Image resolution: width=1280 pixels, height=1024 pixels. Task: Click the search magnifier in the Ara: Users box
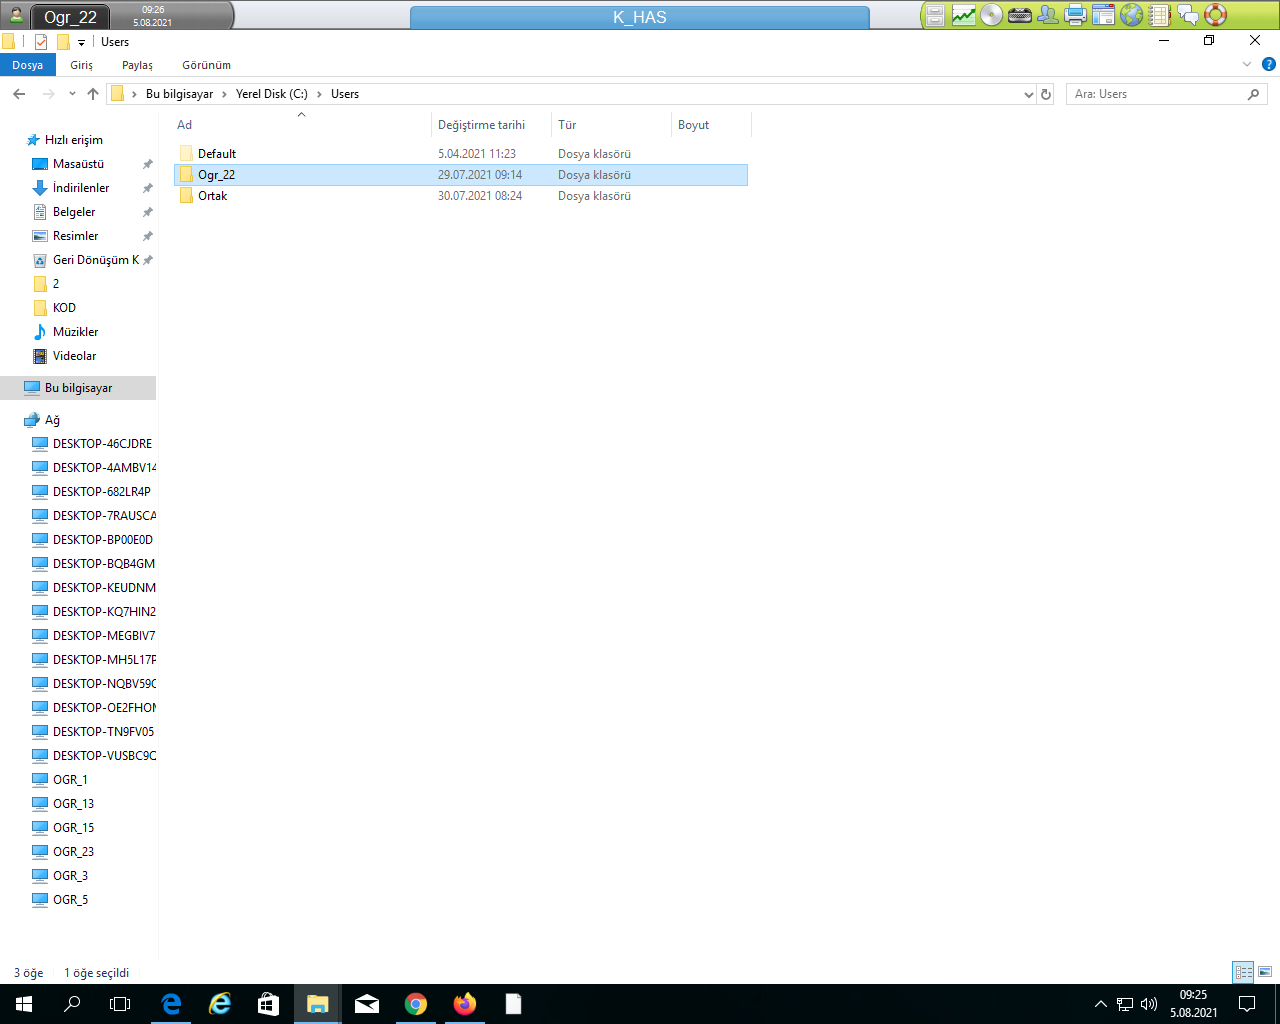1254,94
